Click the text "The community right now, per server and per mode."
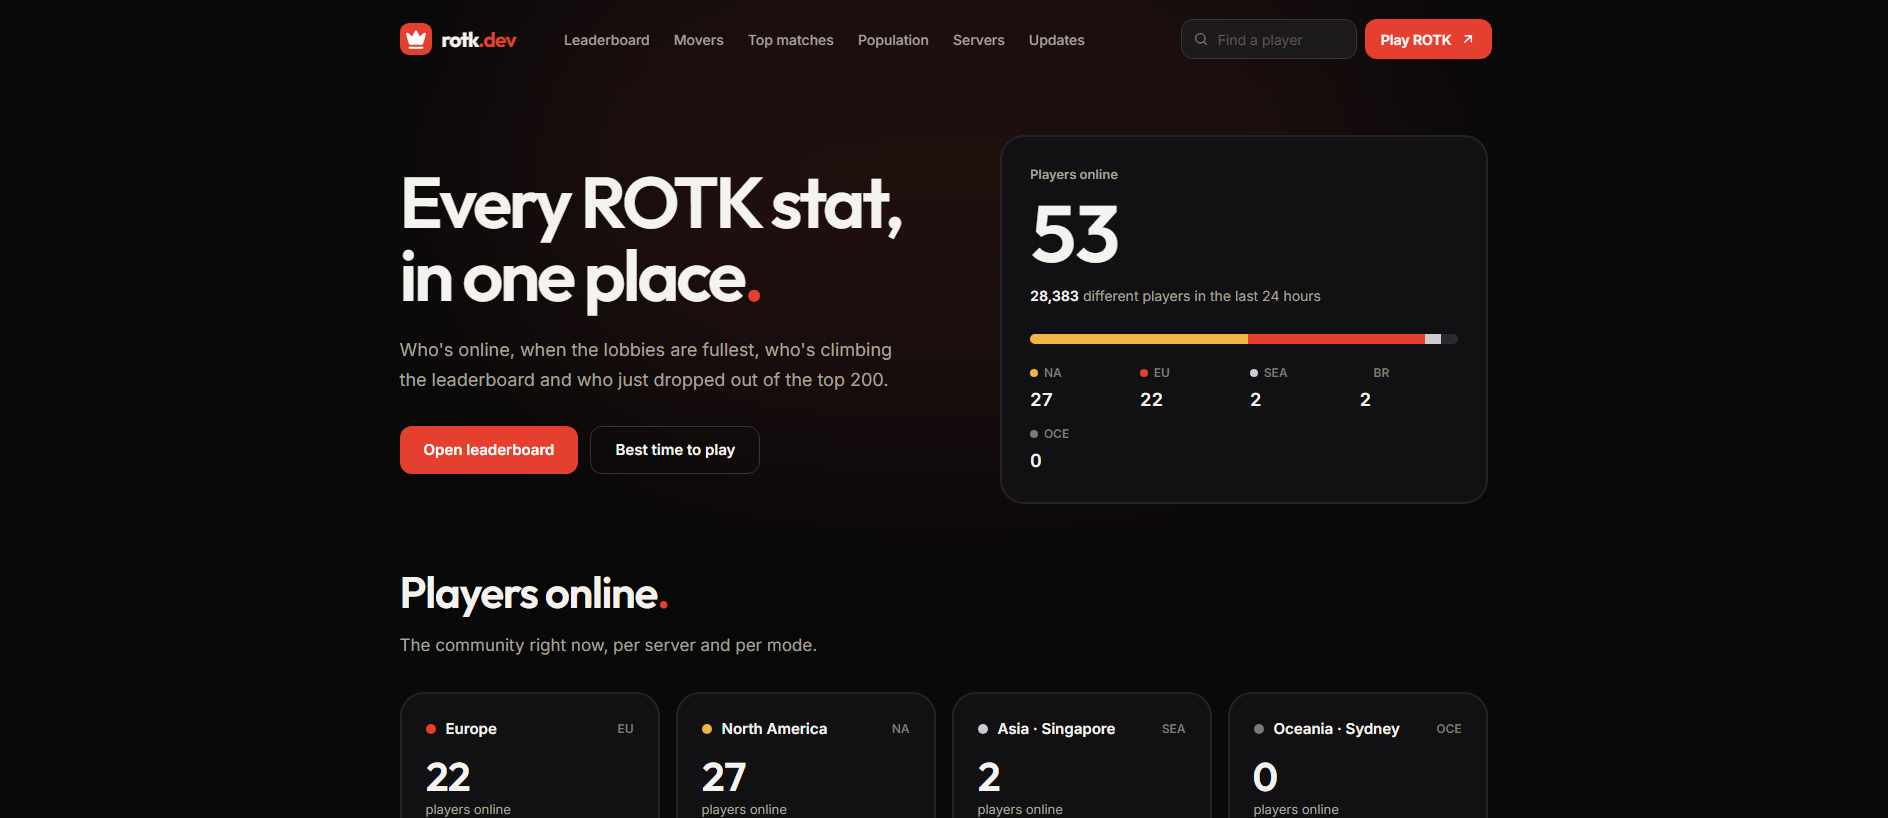Viewport: 1888px width, 818px height. pyautogui.click(x=608, y=645)
